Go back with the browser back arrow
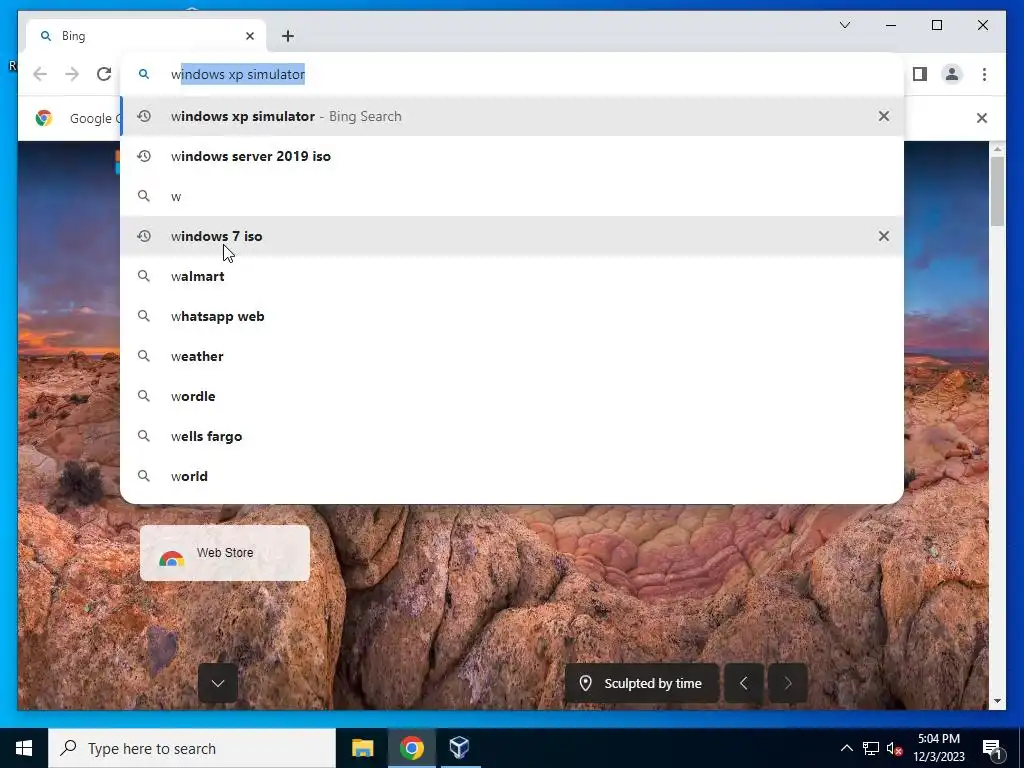The width and height of the screenshot is (1024, 768). tap(40, 74)
